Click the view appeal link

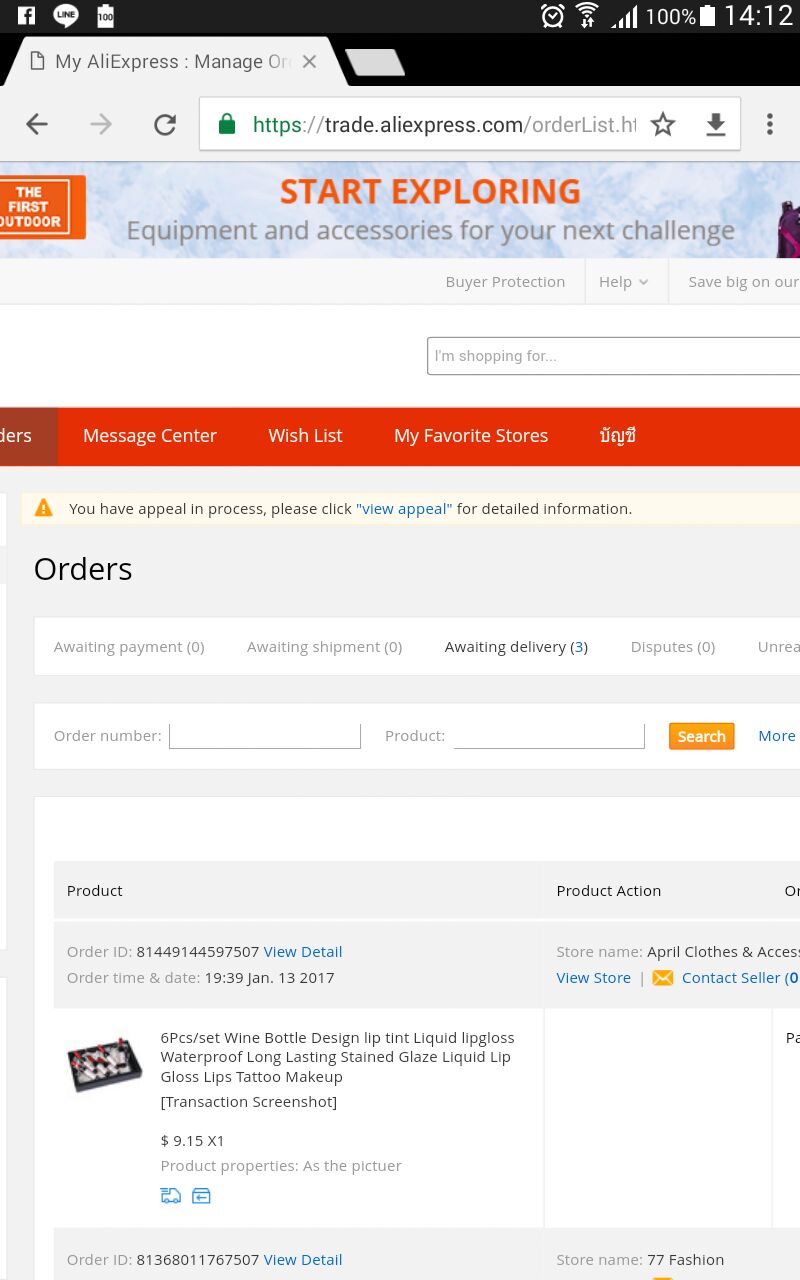click(x=404, y=509)
